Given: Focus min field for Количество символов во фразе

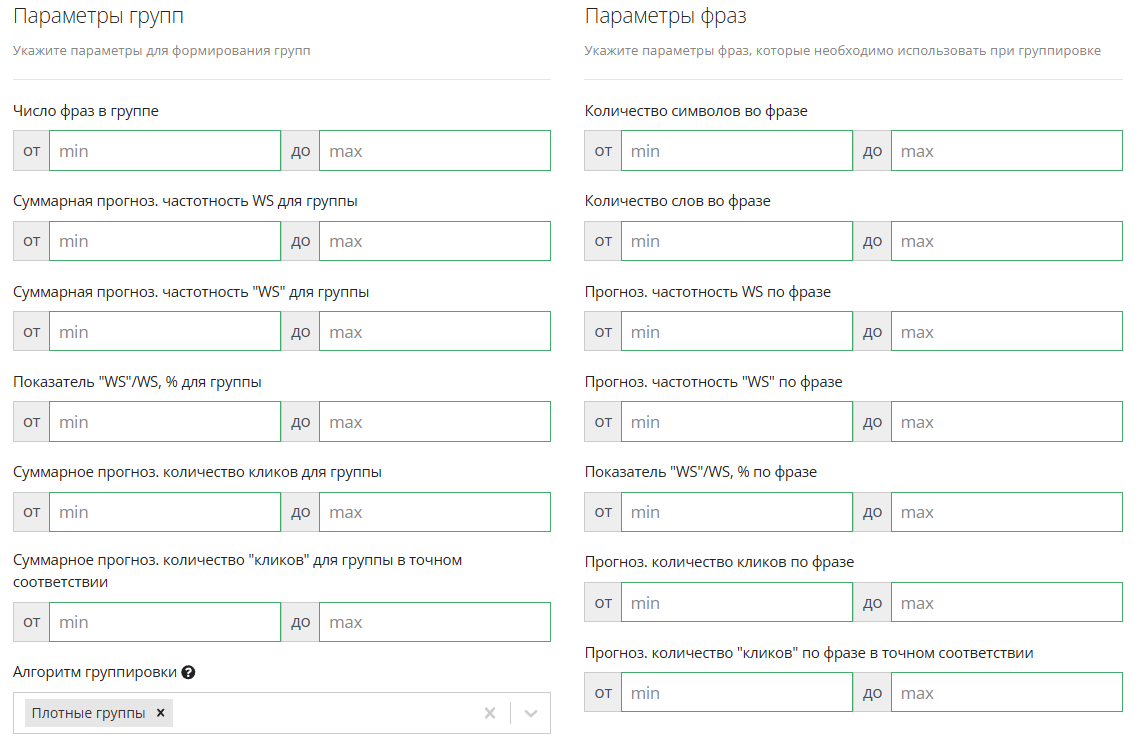Looking at the screenshot, I should (736, 151).
